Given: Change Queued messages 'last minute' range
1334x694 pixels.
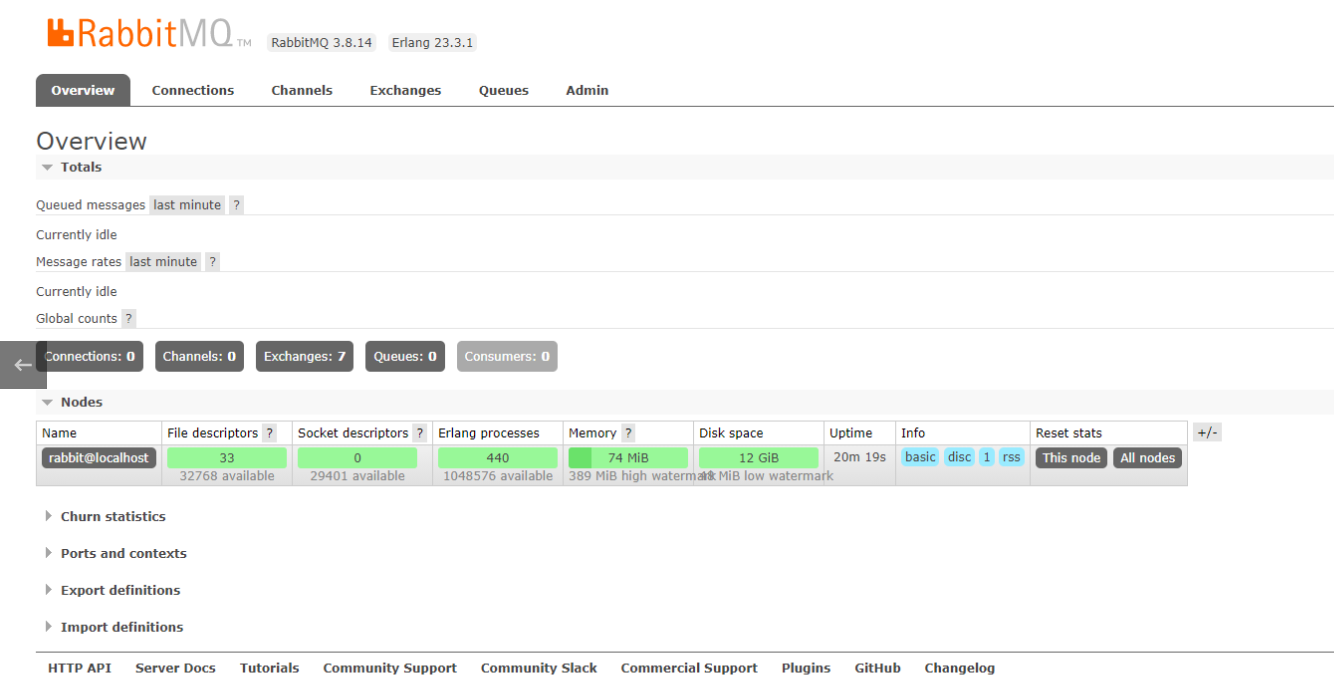Looking at the screenshot, I should pos(187,205).
